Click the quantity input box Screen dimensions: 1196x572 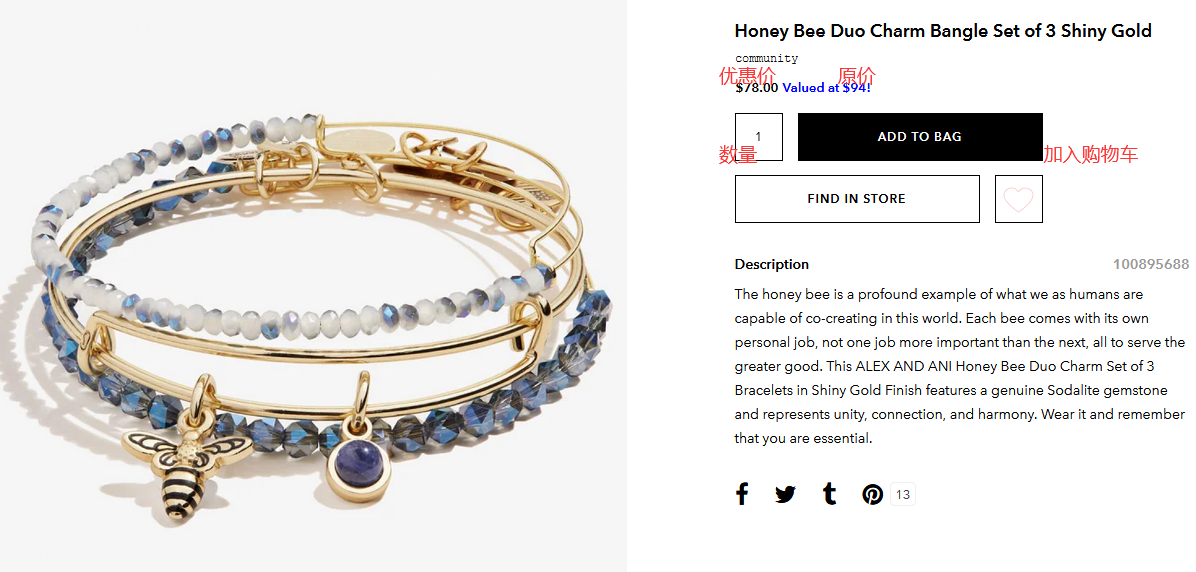click(758, 137)
